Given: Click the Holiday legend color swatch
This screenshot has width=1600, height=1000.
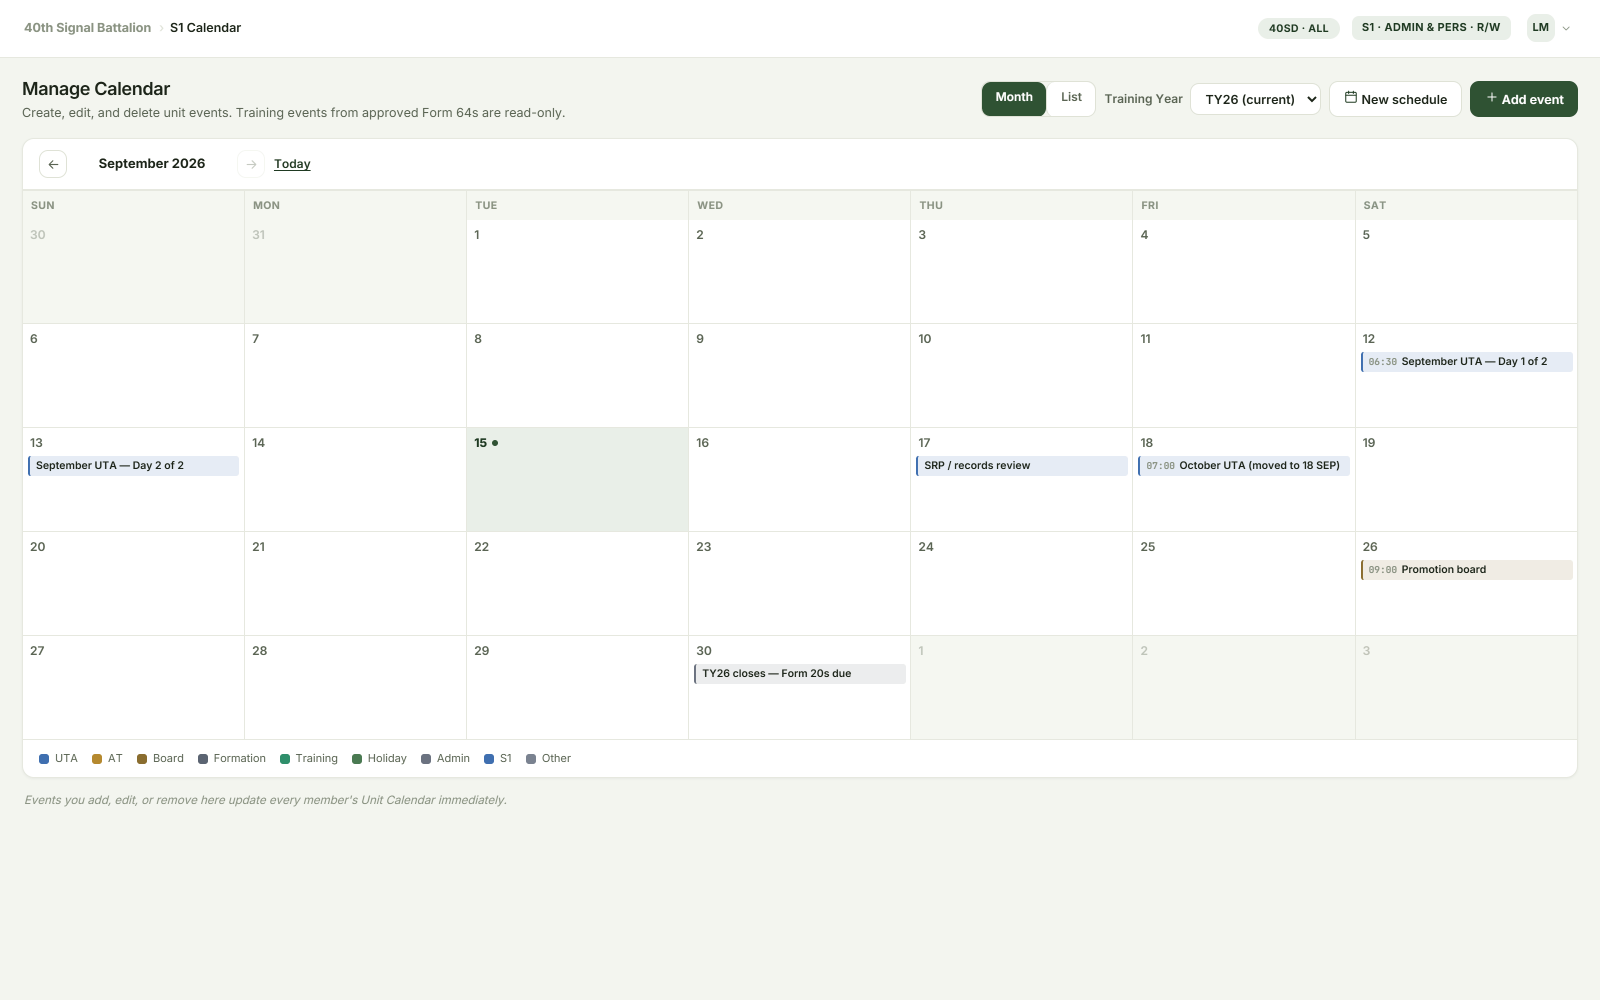Looking at the screenshot, I should point(357,759).
